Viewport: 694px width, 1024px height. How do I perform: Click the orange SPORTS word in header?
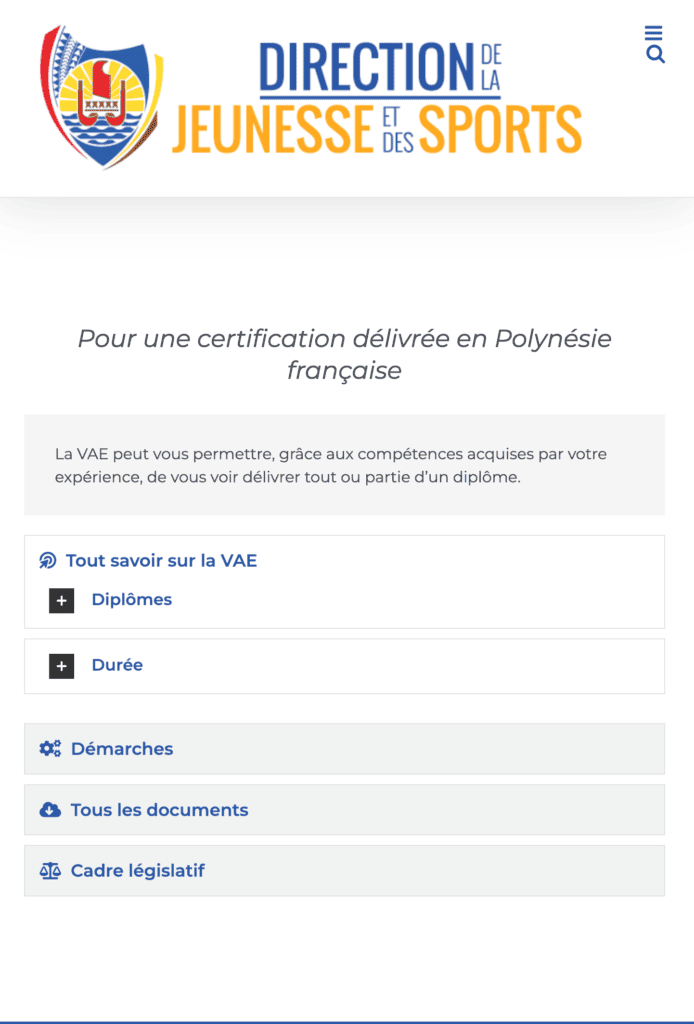[499, 128]
